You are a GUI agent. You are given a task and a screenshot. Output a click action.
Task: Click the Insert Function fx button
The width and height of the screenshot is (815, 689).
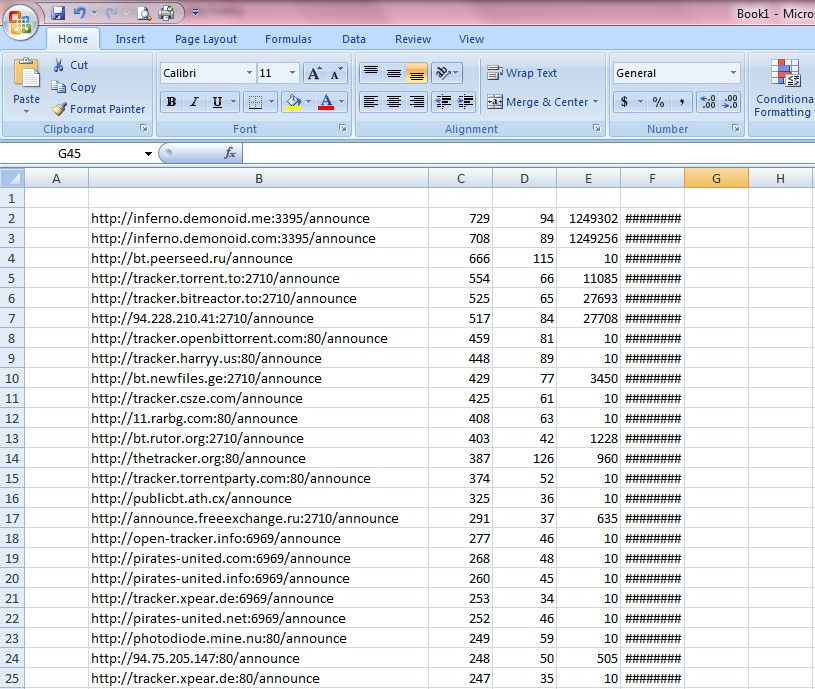point(229,153)
